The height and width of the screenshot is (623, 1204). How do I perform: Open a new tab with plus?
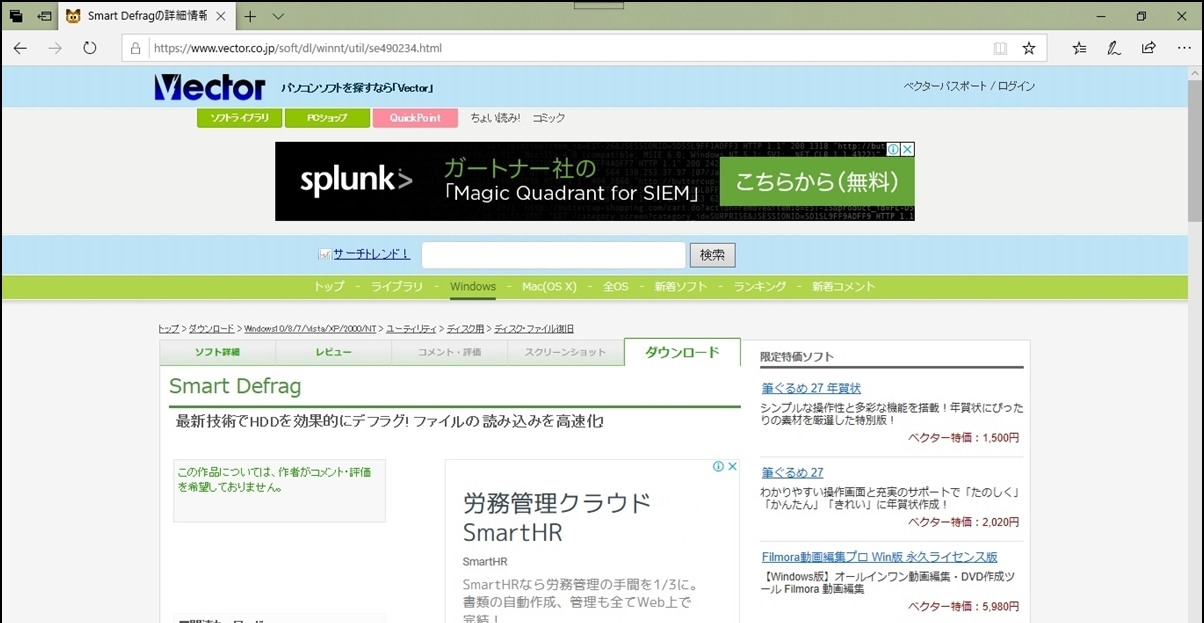[x=250, y=16]
